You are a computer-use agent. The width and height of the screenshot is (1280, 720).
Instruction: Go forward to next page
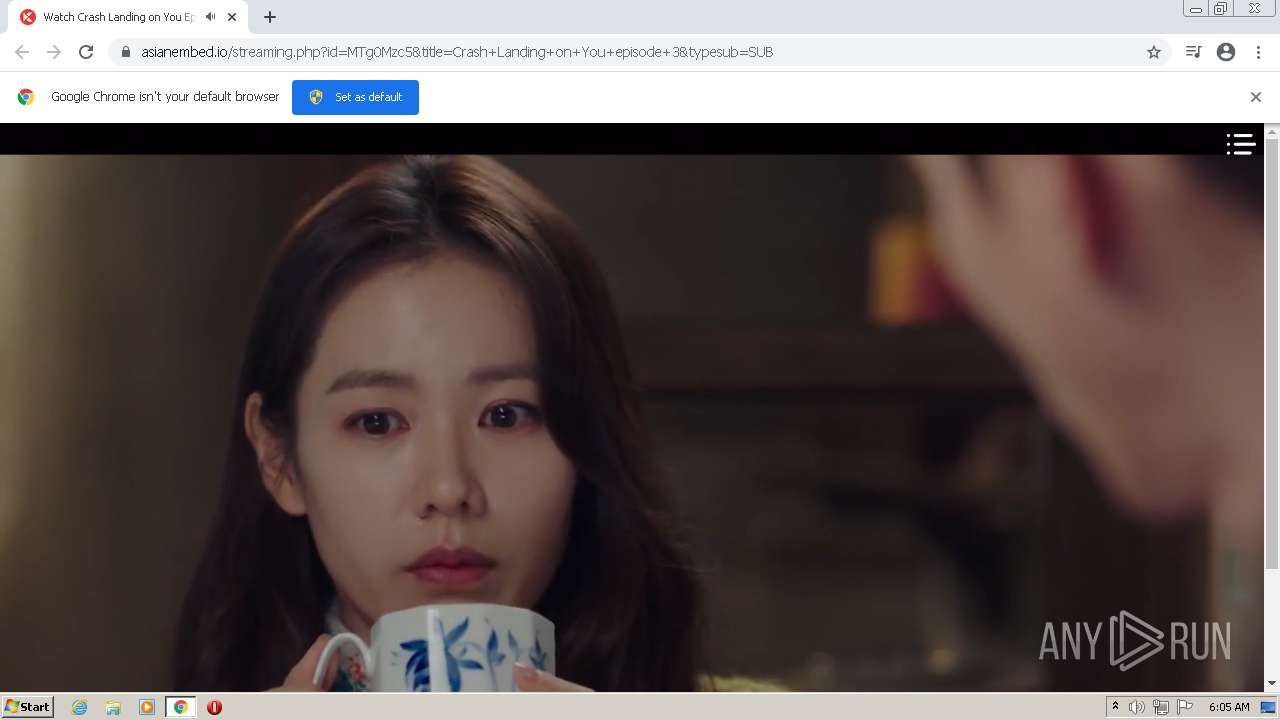(x=54, y=52)
